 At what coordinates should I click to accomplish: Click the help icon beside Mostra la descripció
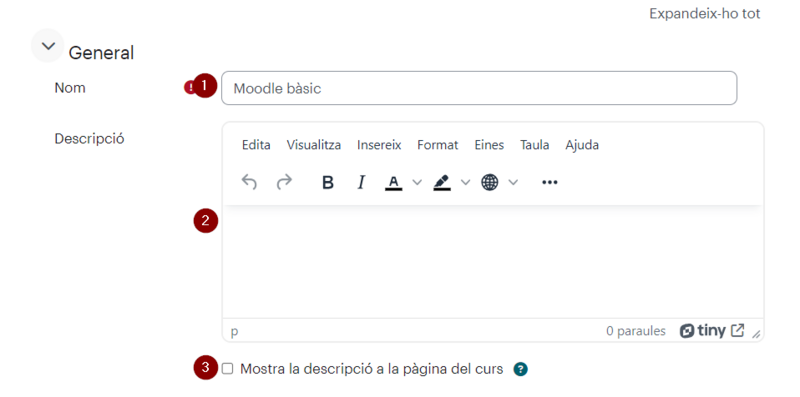520,369
